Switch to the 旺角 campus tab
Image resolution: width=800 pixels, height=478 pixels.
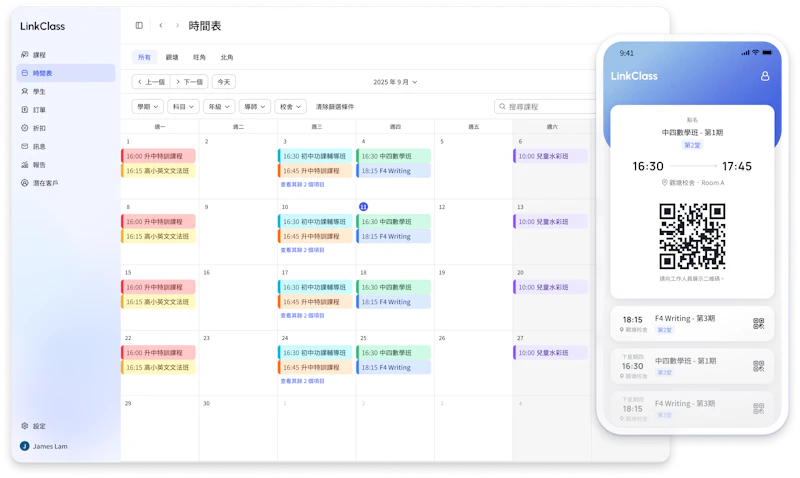click(199, 57)
